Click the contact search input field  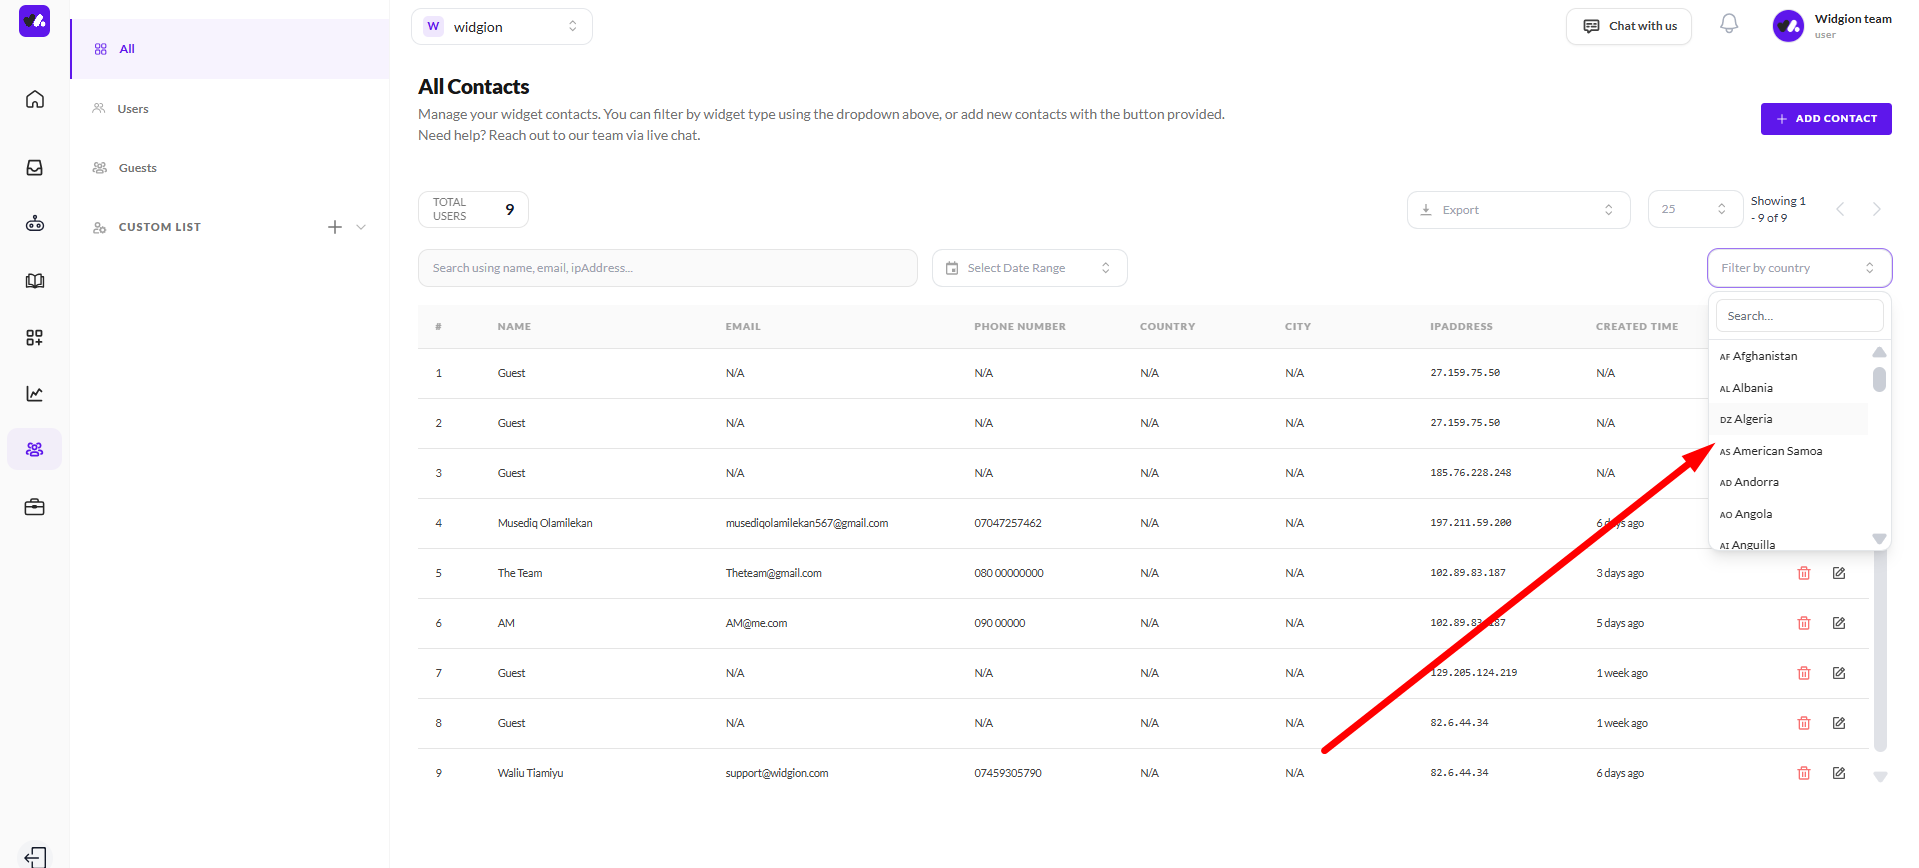click(x=667, y=268)
